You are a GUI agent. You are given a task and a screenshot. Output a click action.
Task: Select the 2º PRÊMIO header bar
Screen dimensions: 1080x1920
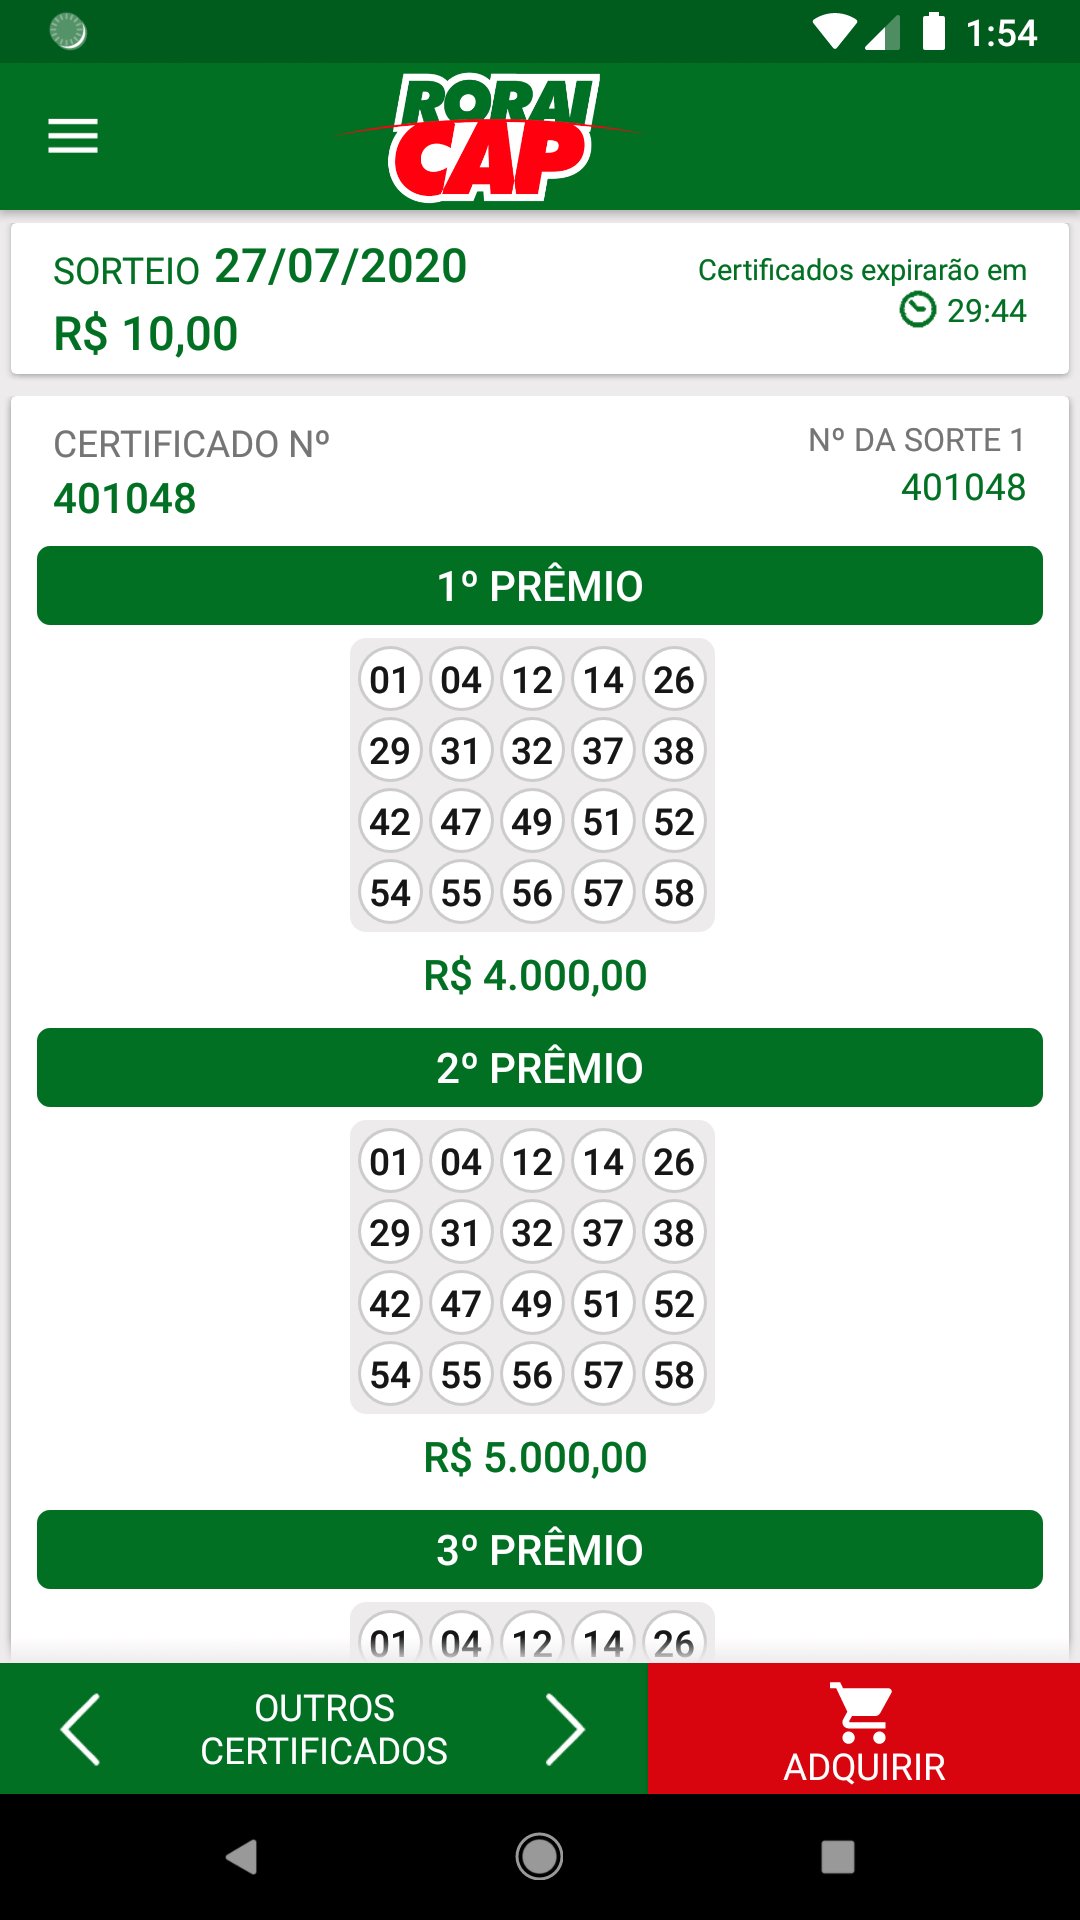[540, 1068]
